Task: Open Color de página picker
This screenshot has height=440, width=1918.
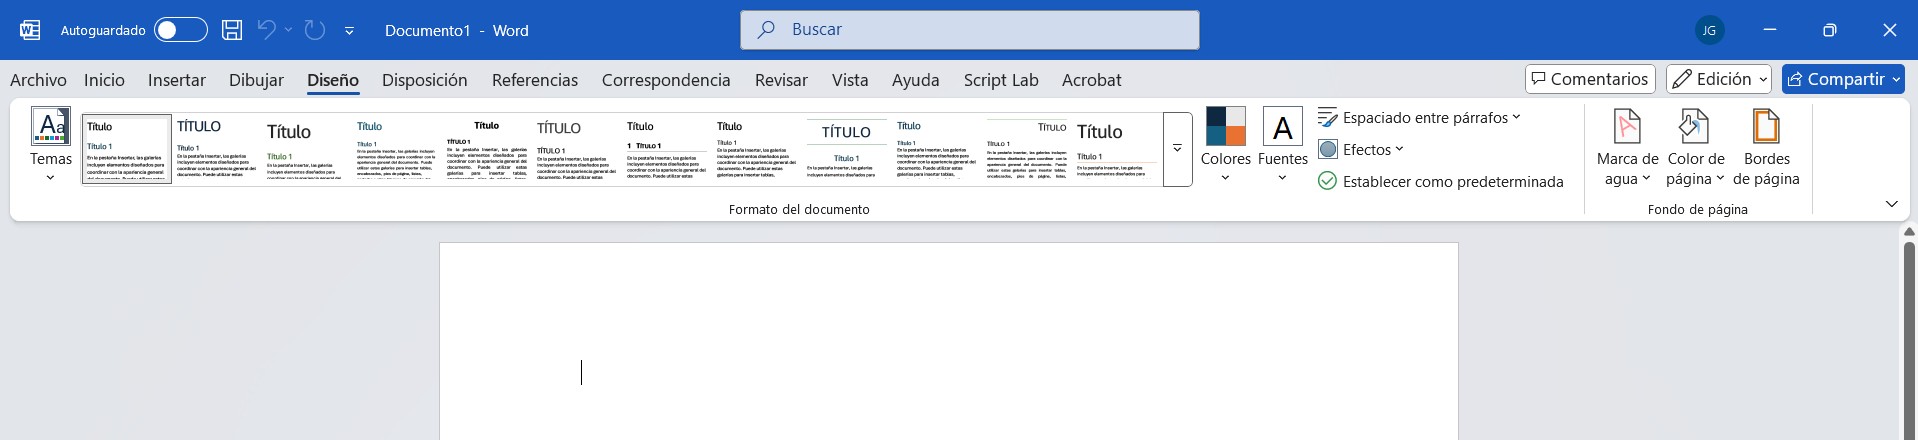Action: 1695,147
